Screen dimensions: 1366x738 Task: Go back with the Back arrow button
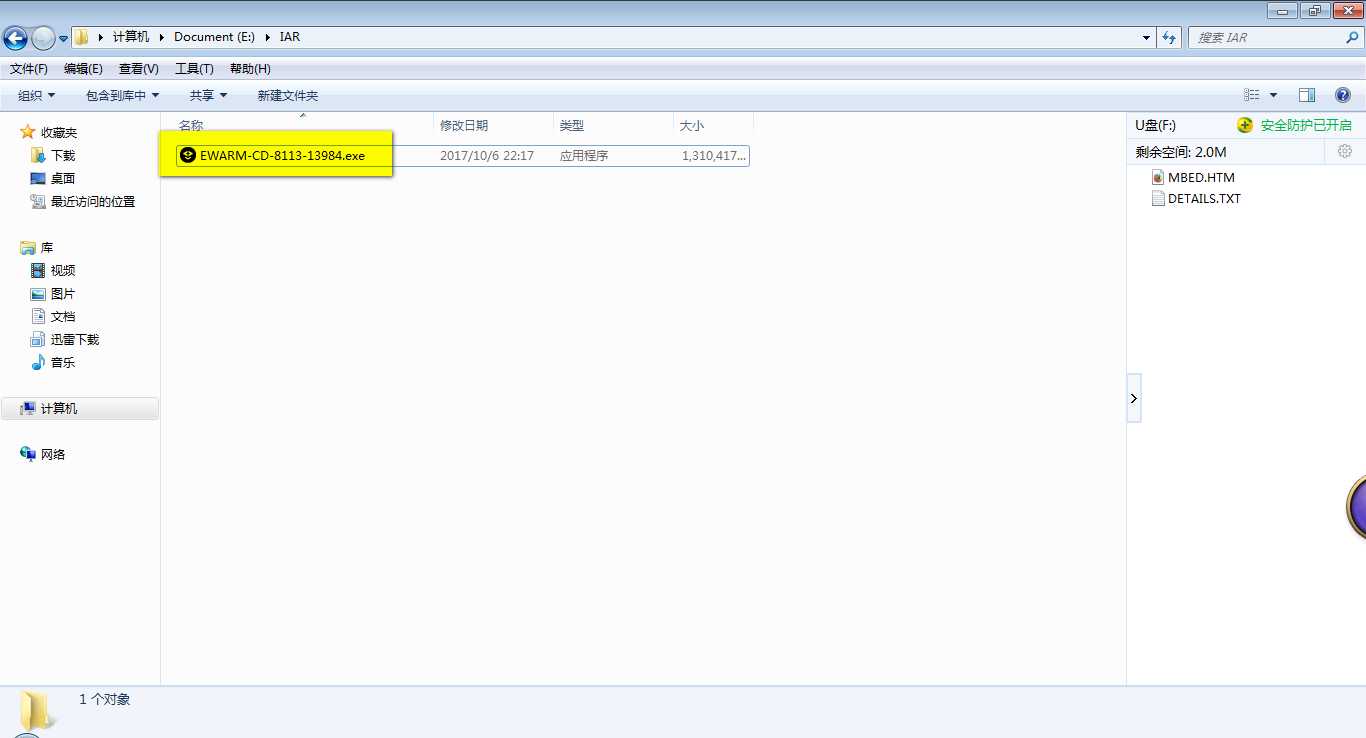15,38
